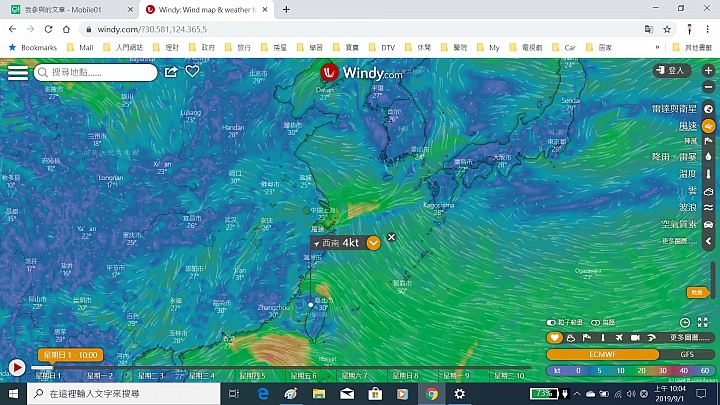Click the share map icon
Viewport: 720px width, 405px height.
coord(171,72)
